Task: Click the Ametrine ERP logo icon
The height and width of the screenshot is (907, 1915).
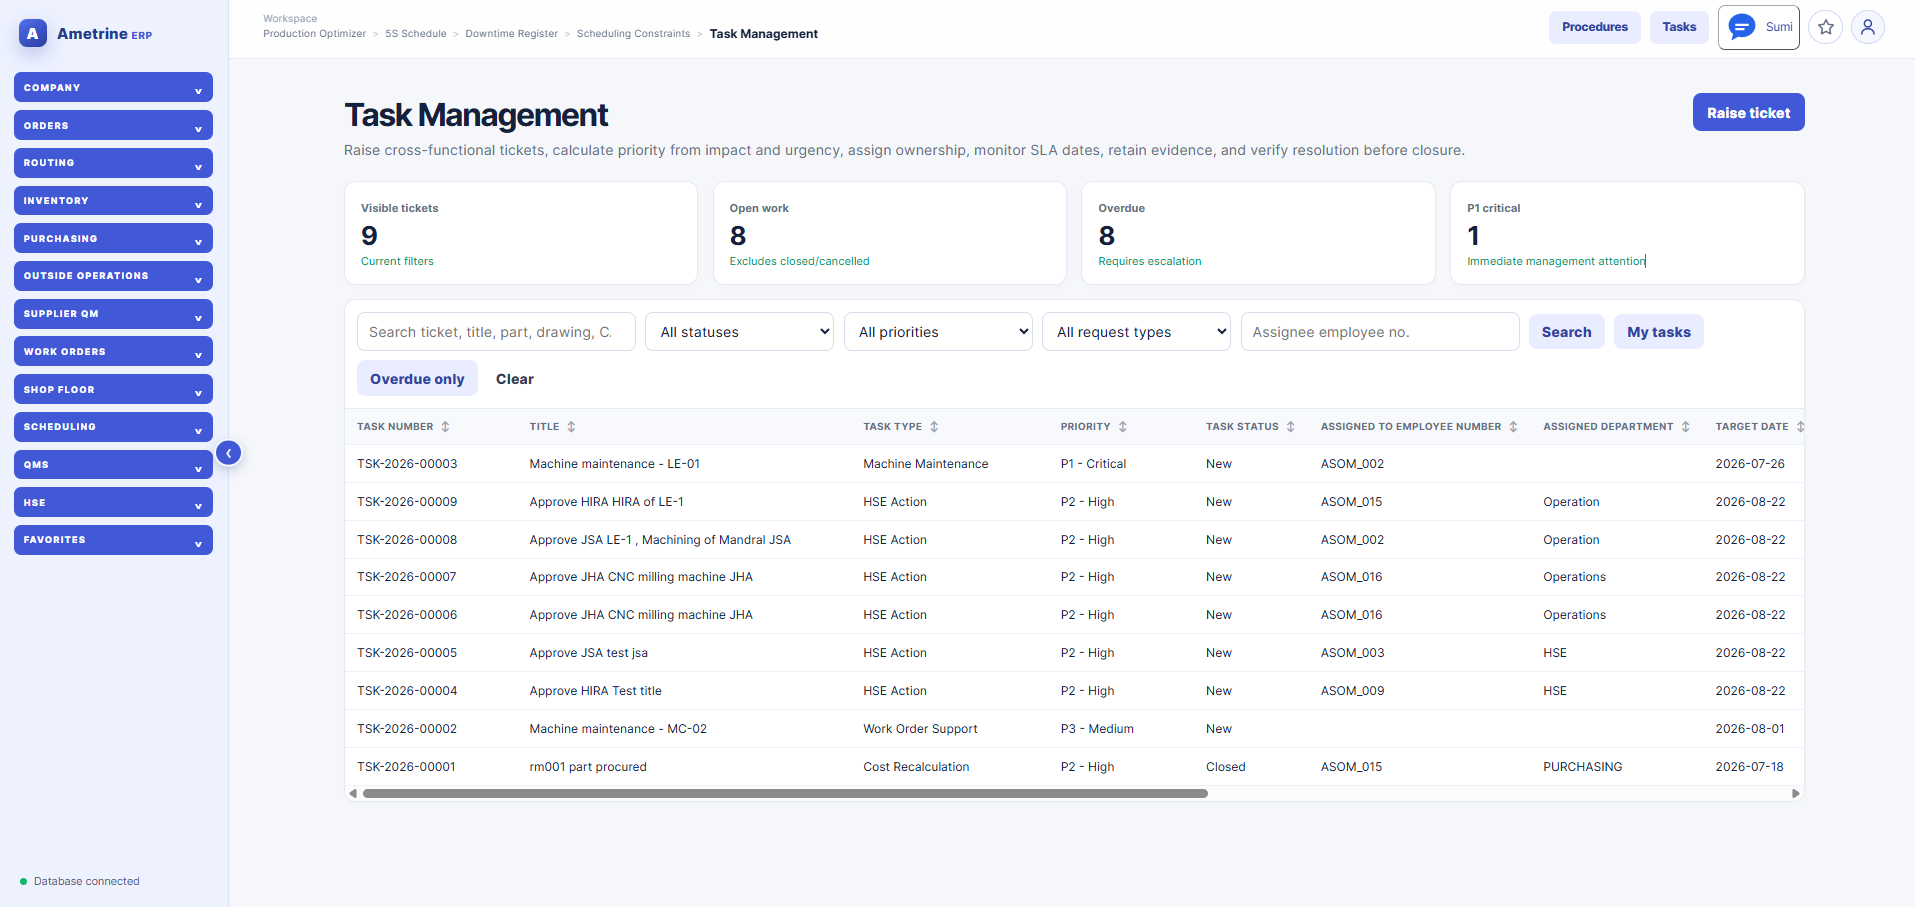Action: point(33,33)
